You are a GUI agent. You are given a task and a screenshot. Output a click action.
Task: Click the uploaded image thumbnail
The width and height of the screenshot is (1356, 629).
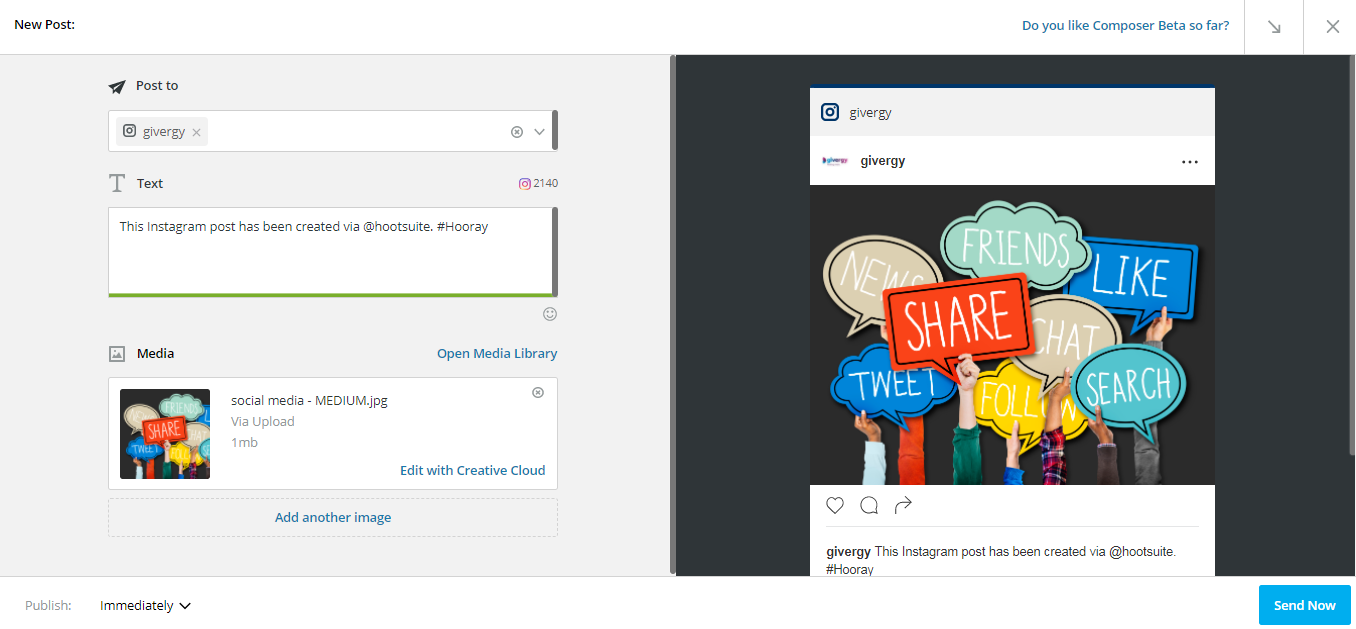coord(165,434)
